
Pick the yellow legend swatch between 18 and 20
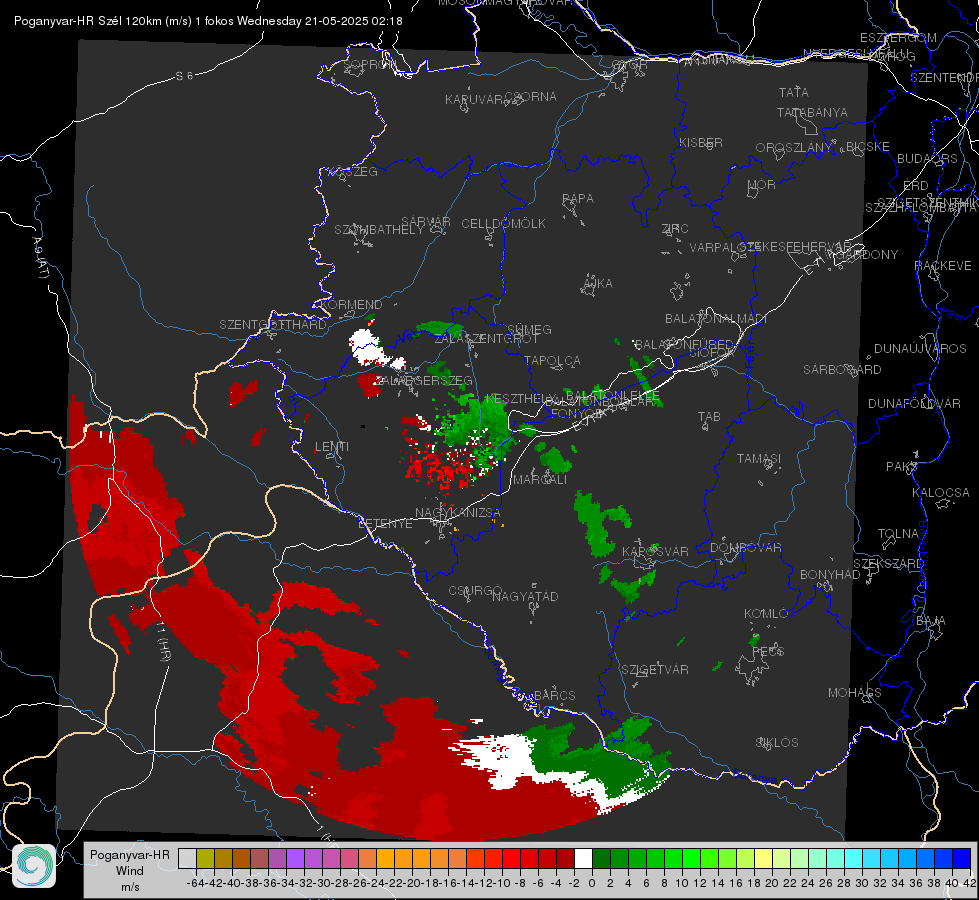tap(764, 858)
